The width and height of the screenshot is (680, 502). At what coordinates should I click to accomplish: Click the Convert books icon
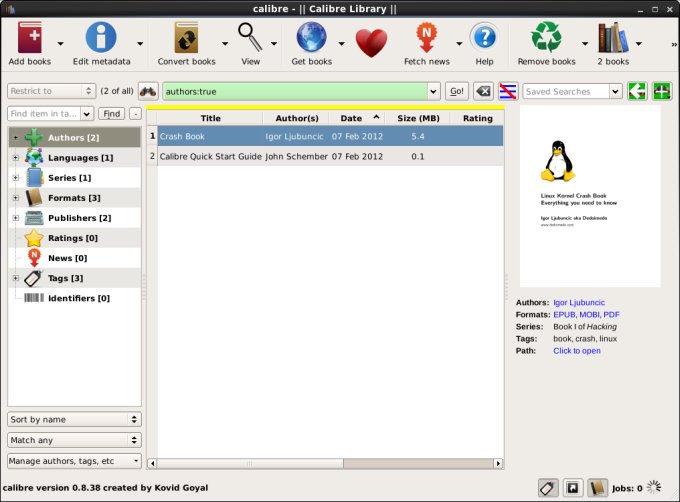point(186,37)
